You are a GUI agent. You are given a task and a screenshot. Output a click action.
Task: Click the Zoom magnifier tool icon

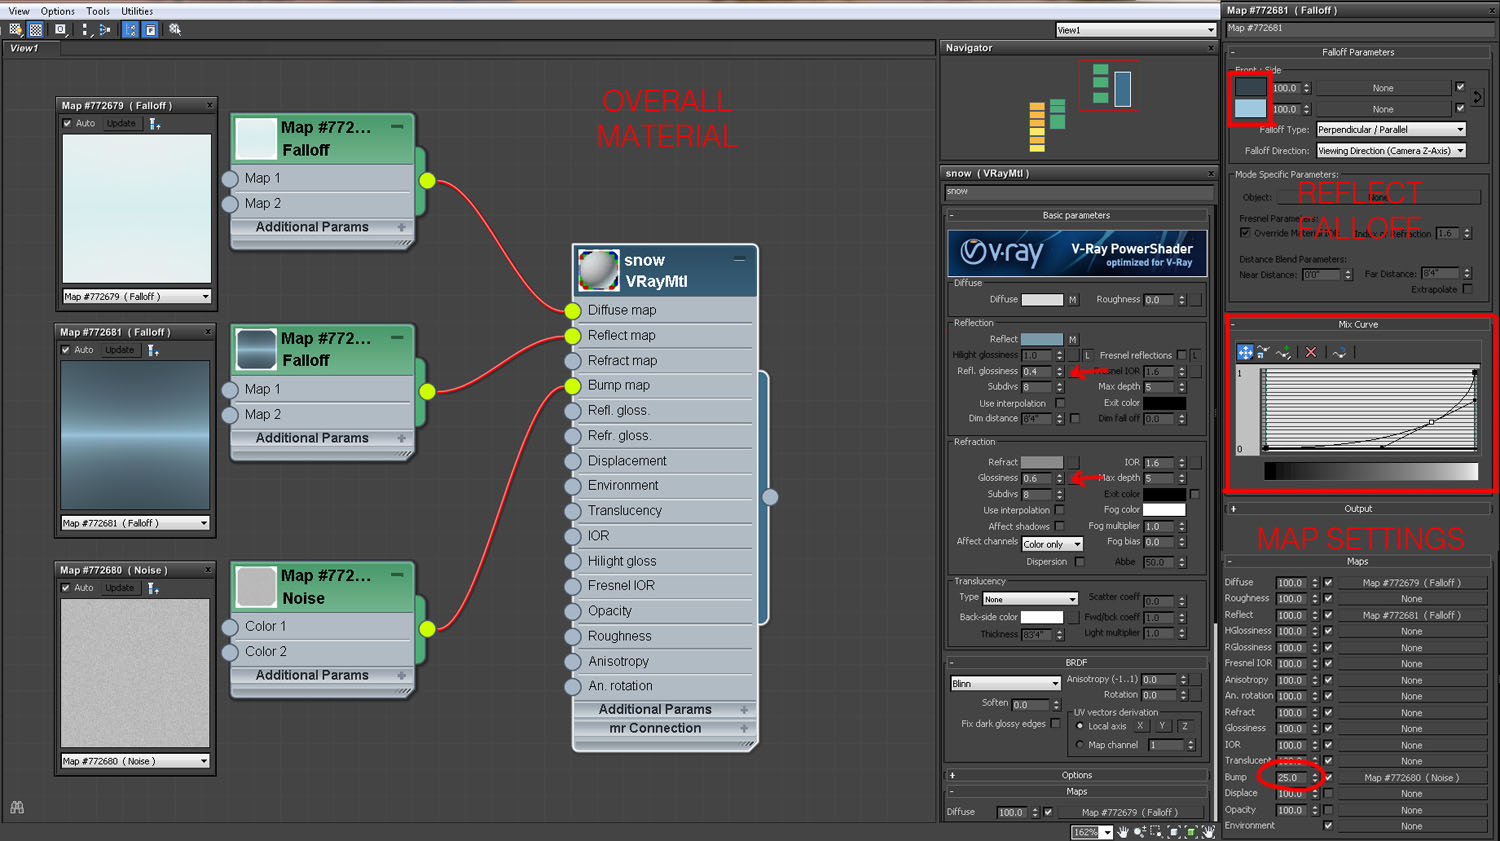tap(1140, 832)
